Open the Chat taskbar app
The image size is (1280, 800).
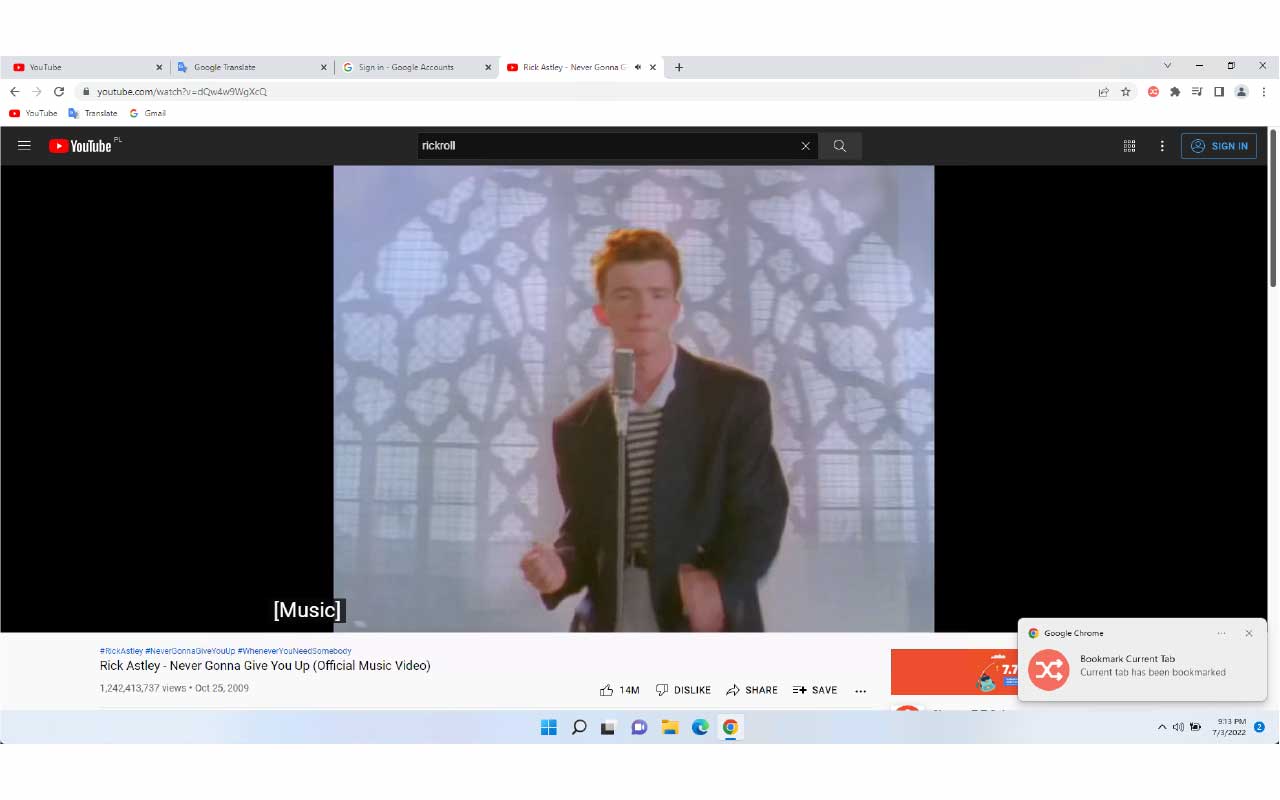pyautogui.click(x=639, y=727)
